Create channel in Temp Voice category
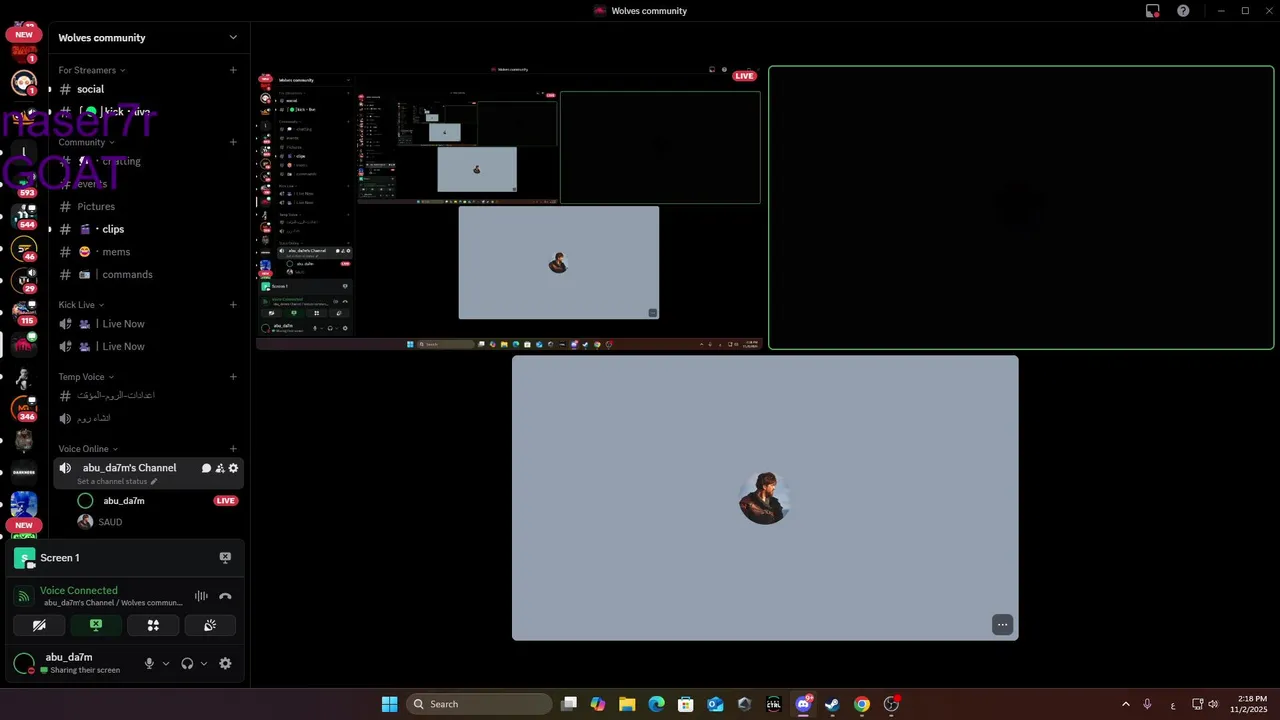Screen dimensions: 1280x720 [233, 377]
